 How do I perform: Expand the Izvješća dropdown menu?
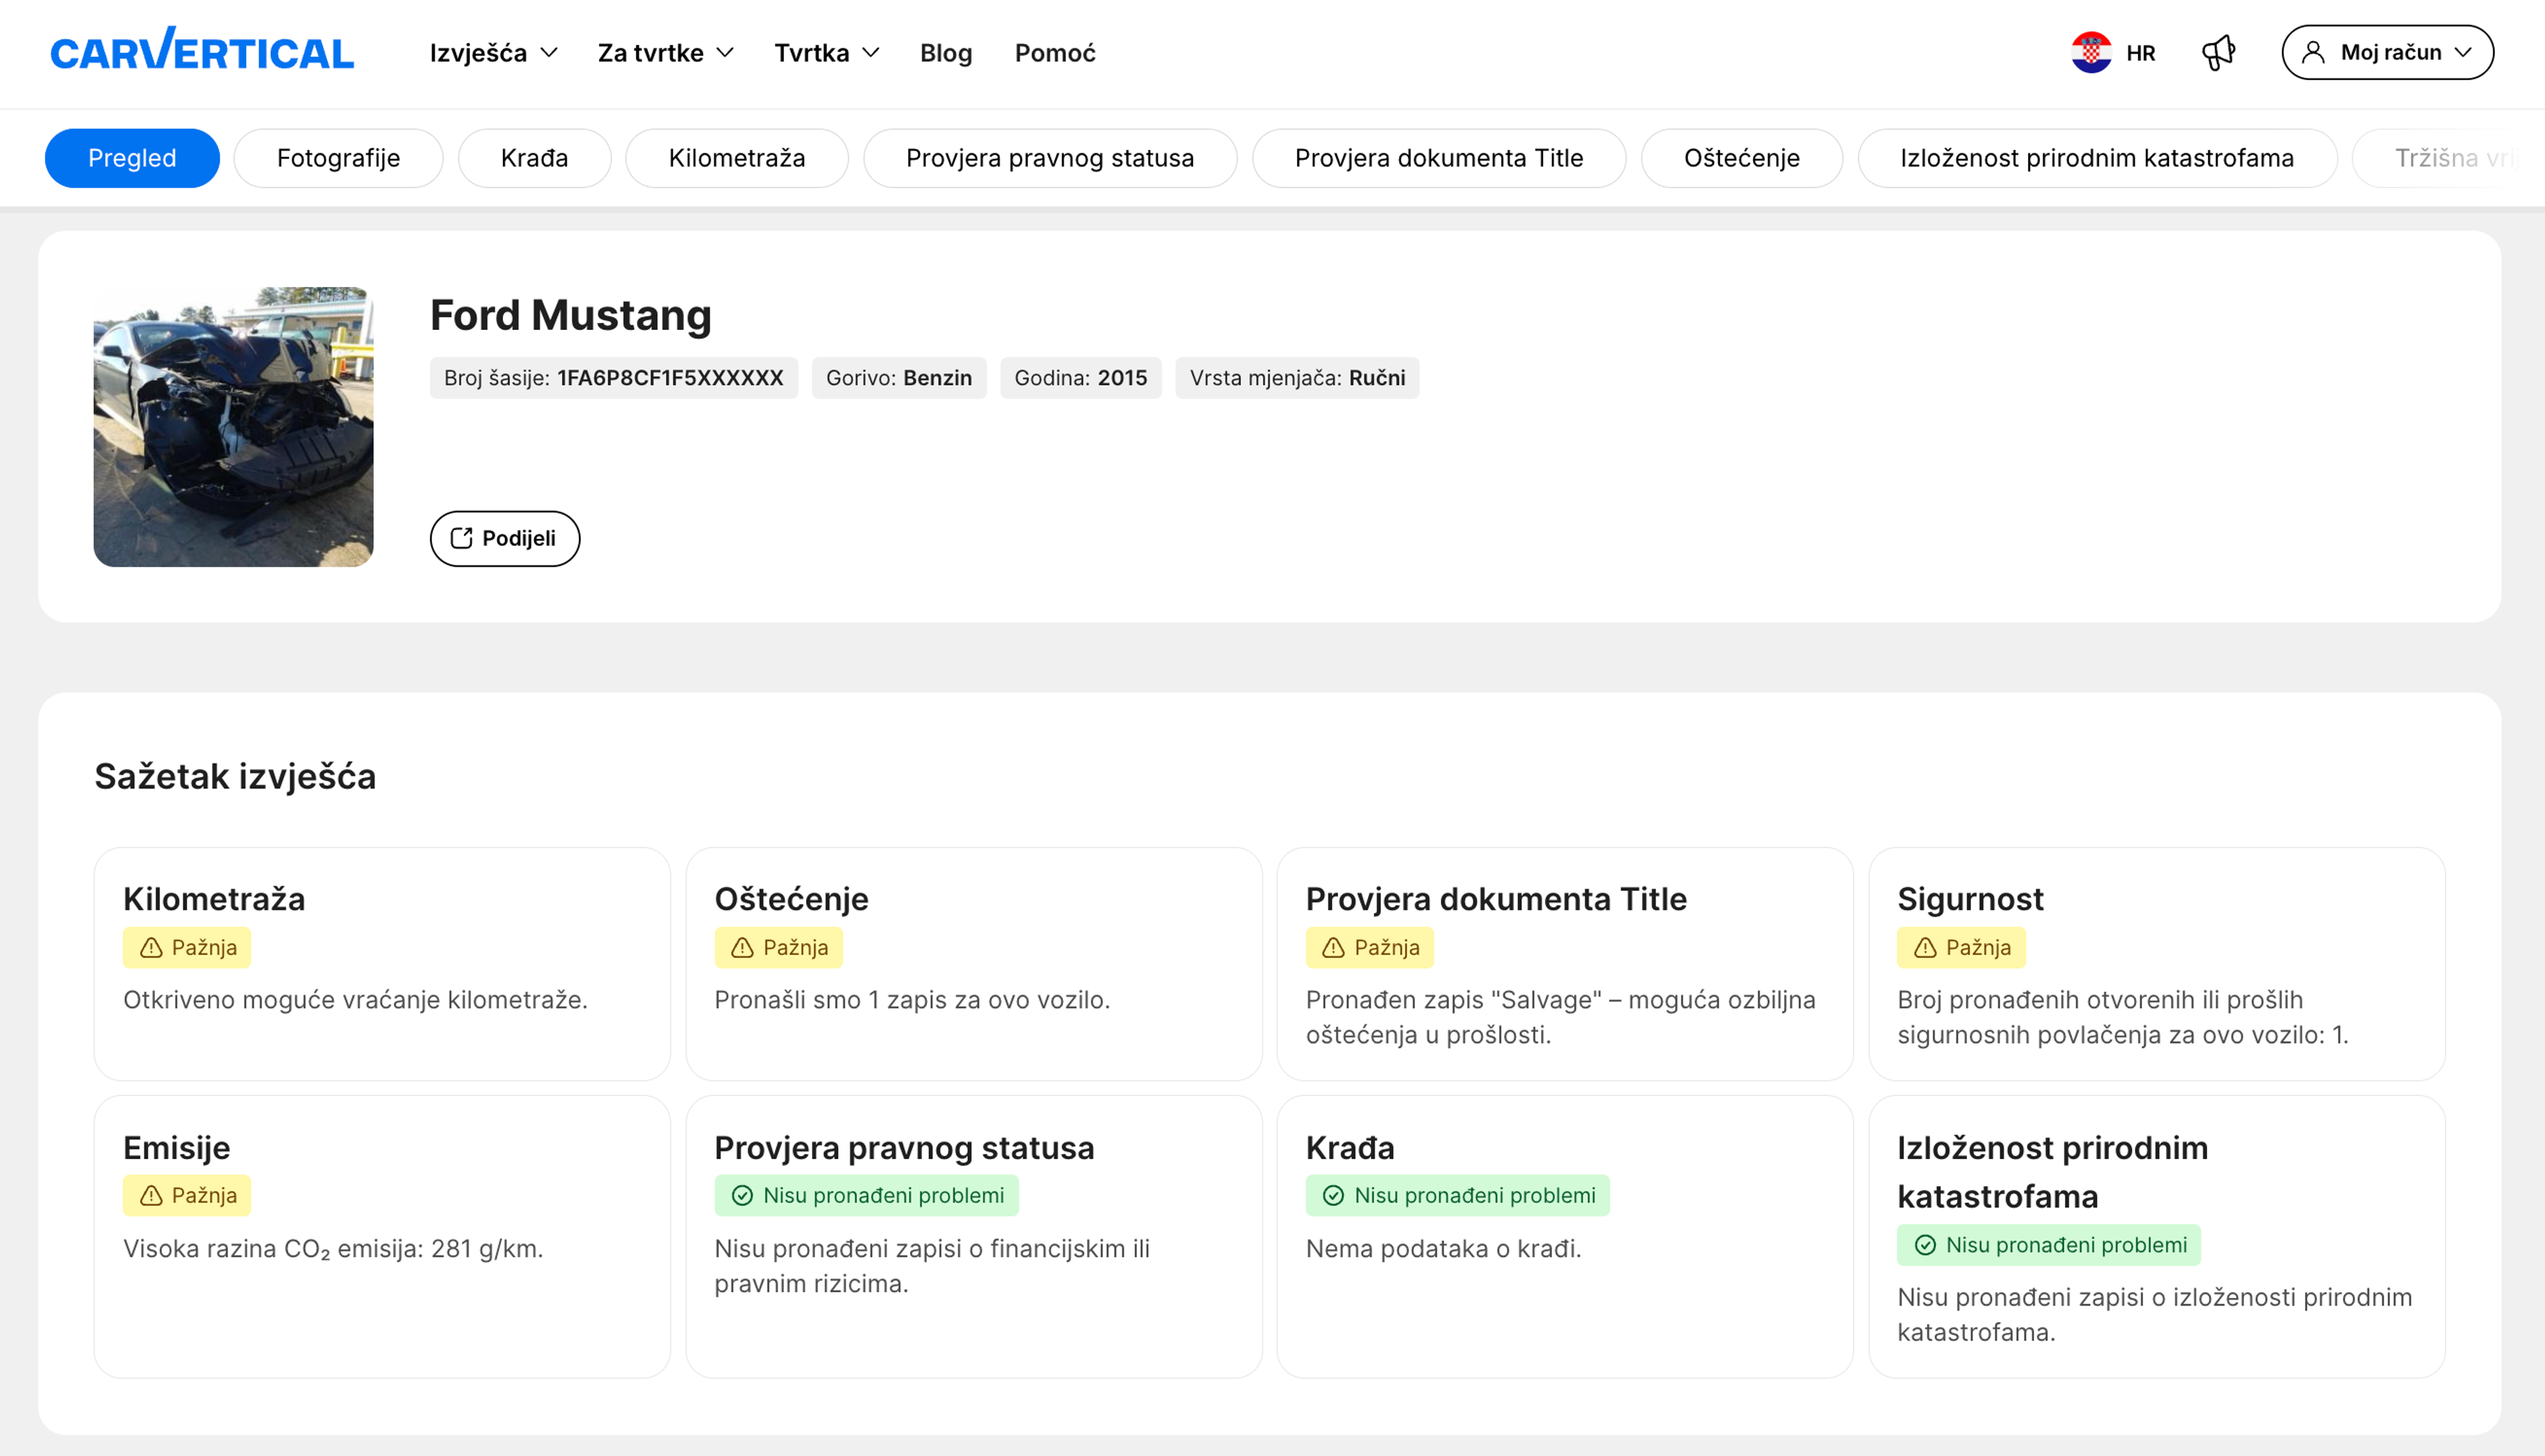pos(493,52)
